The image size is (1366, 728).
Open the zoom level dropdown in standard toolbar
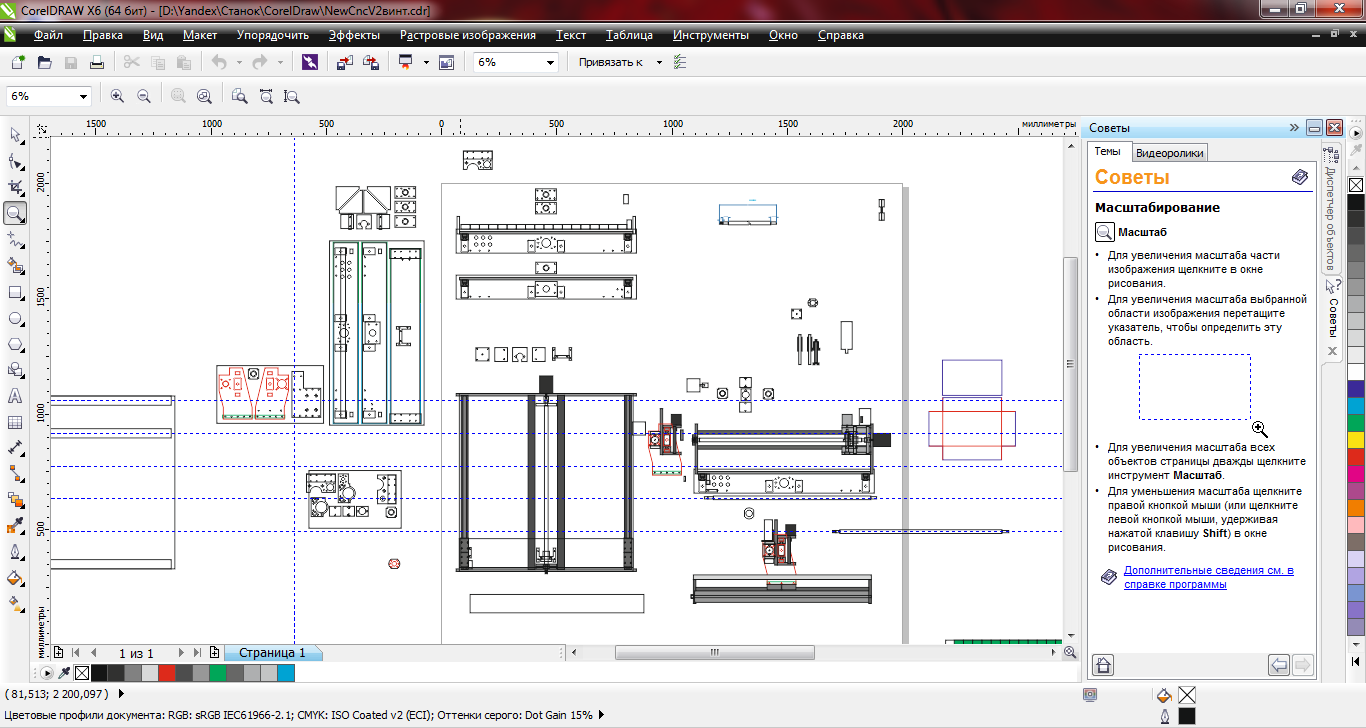[x=550, y=62]
